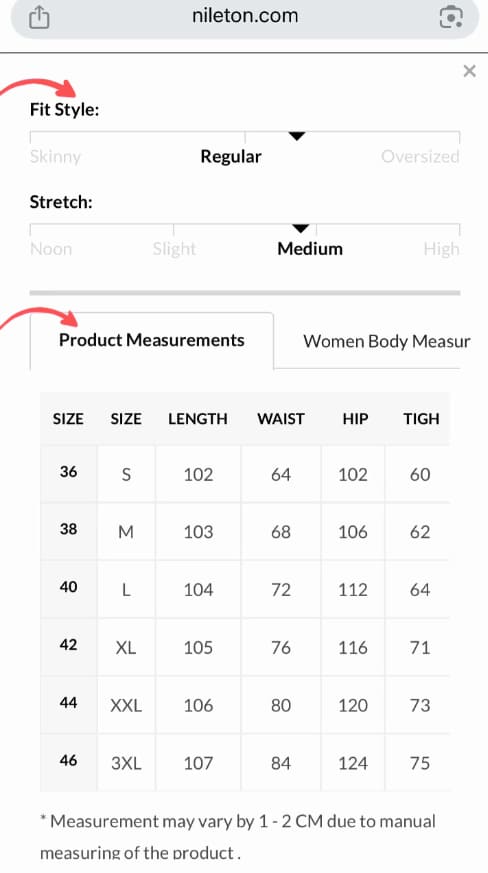This screenshot has height=873, width=488.
Task: Click the HIP column header
Action: [355, 419]
